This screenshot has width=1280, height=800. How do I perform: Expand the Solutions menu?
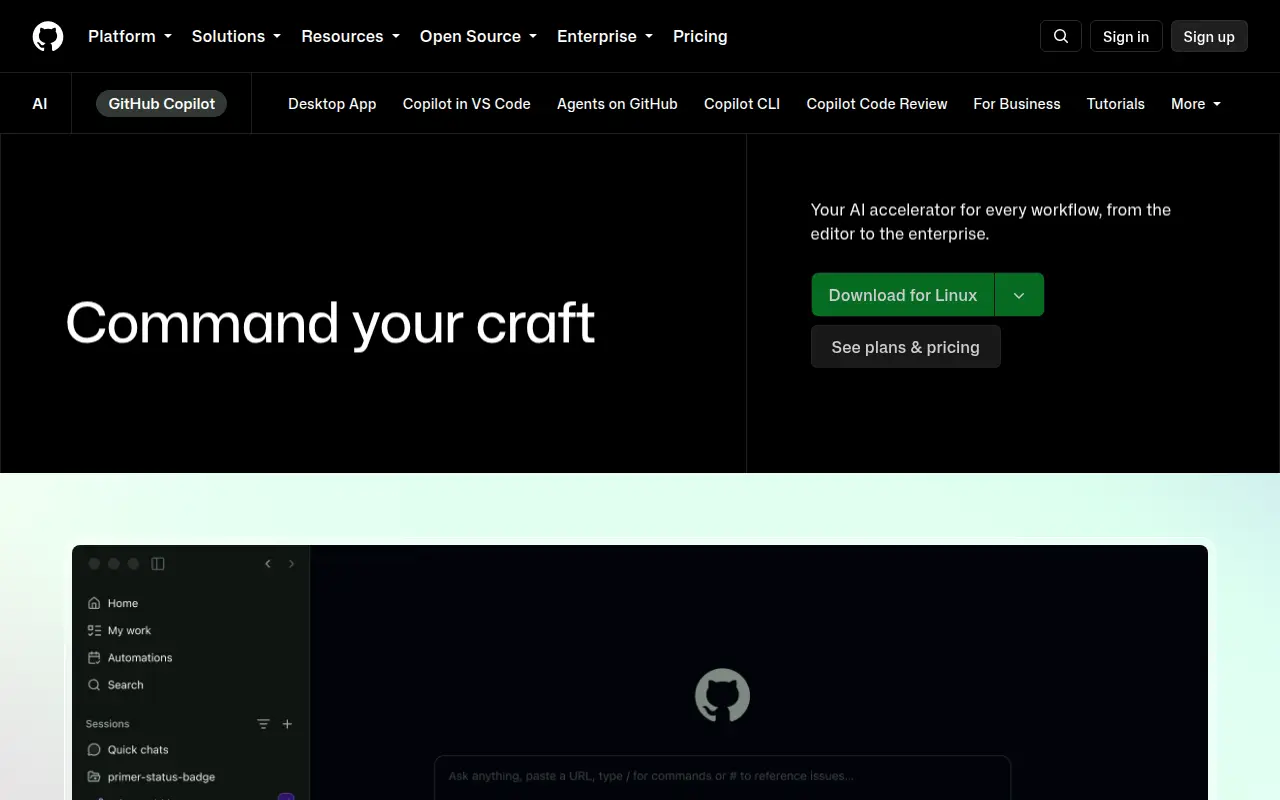[x=236, y=36]
